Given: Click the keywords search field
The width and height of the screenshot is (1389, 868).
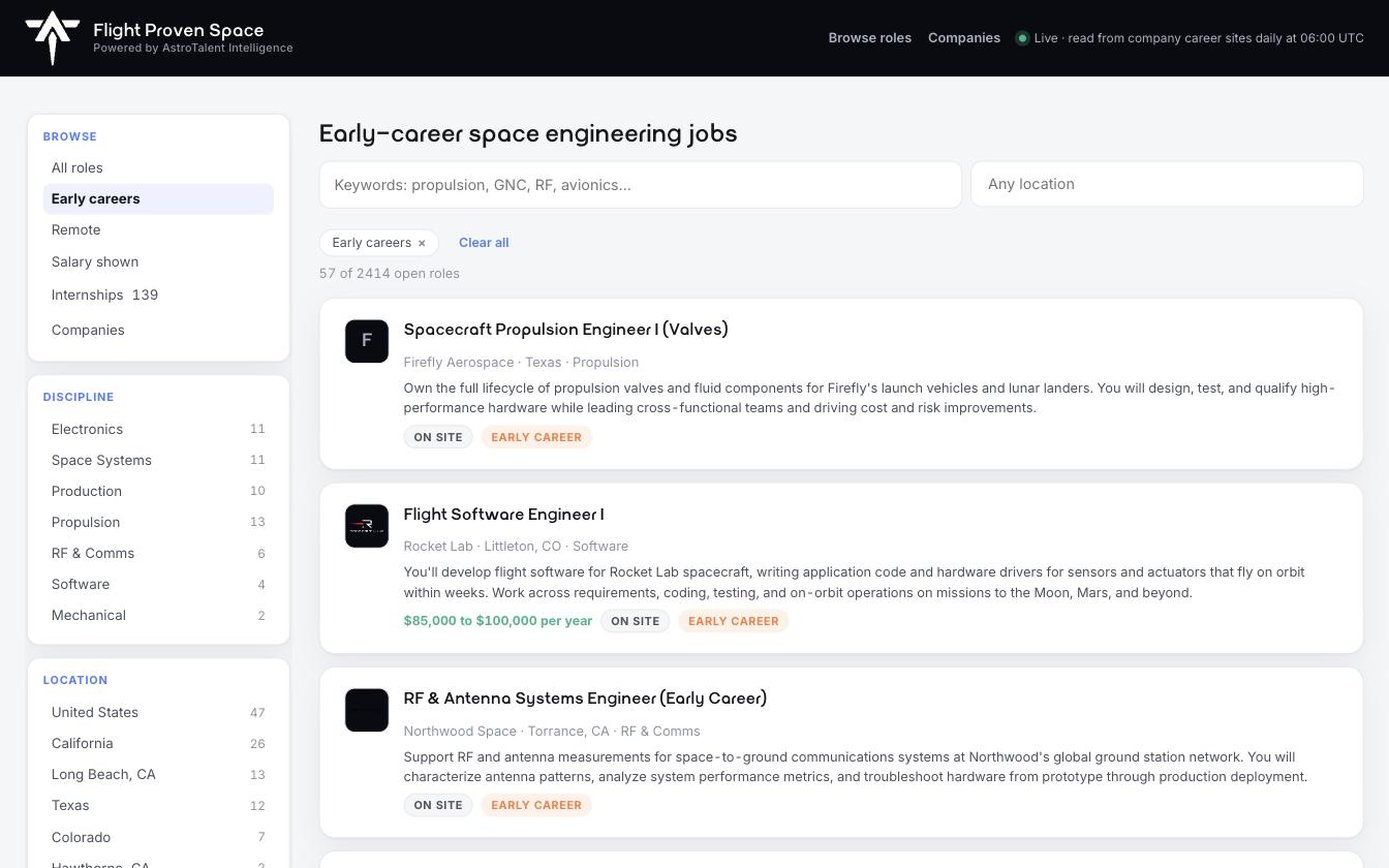Looking at the screenshot, I should click(x=640, y=185).
